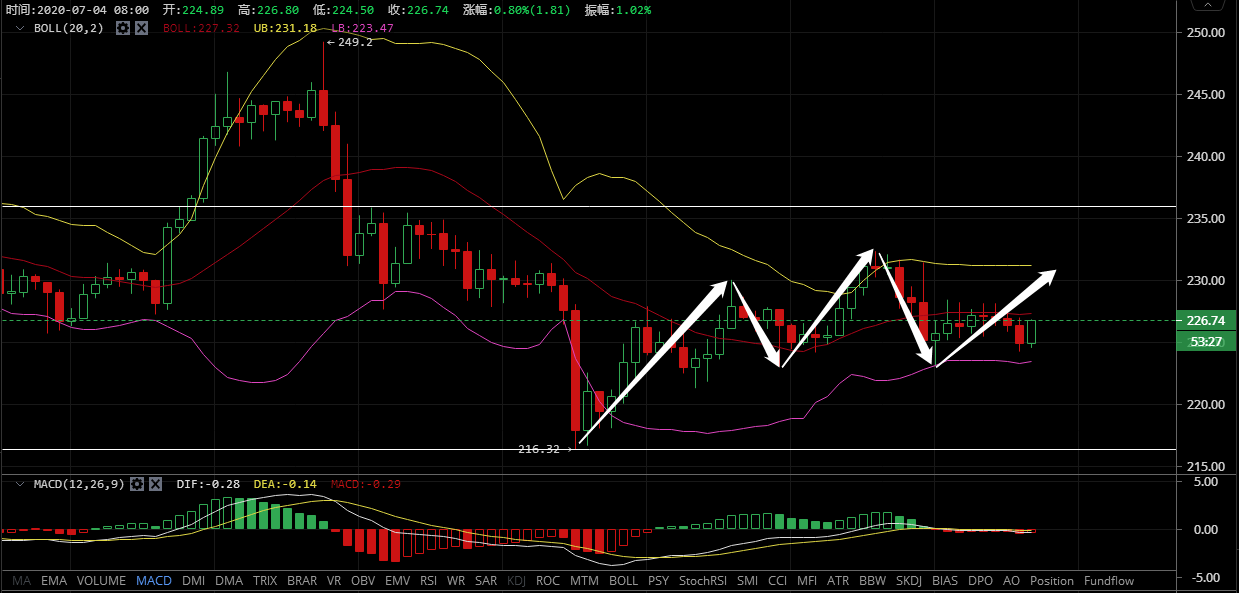The height and width of the screenshot is (593, 1239).
Task: Enable the KDJ indicator
Action: click(x=516, y=580)
